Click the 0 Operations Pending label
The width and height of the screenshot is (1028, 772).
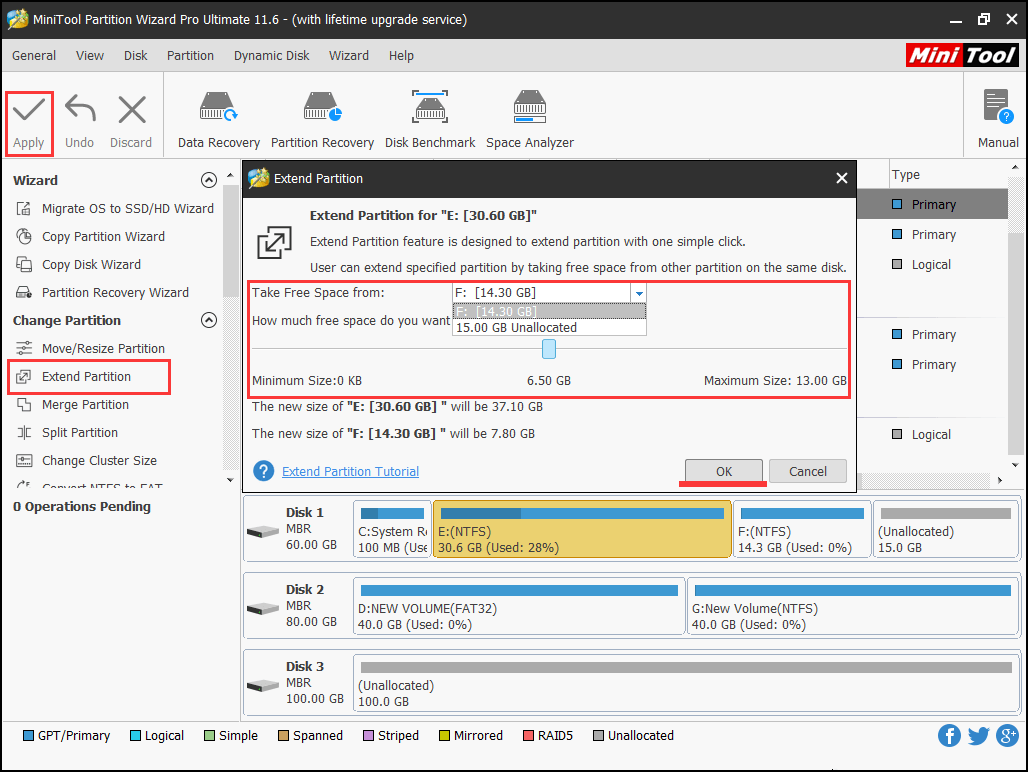pyautogui.click(x=82, y=507)
